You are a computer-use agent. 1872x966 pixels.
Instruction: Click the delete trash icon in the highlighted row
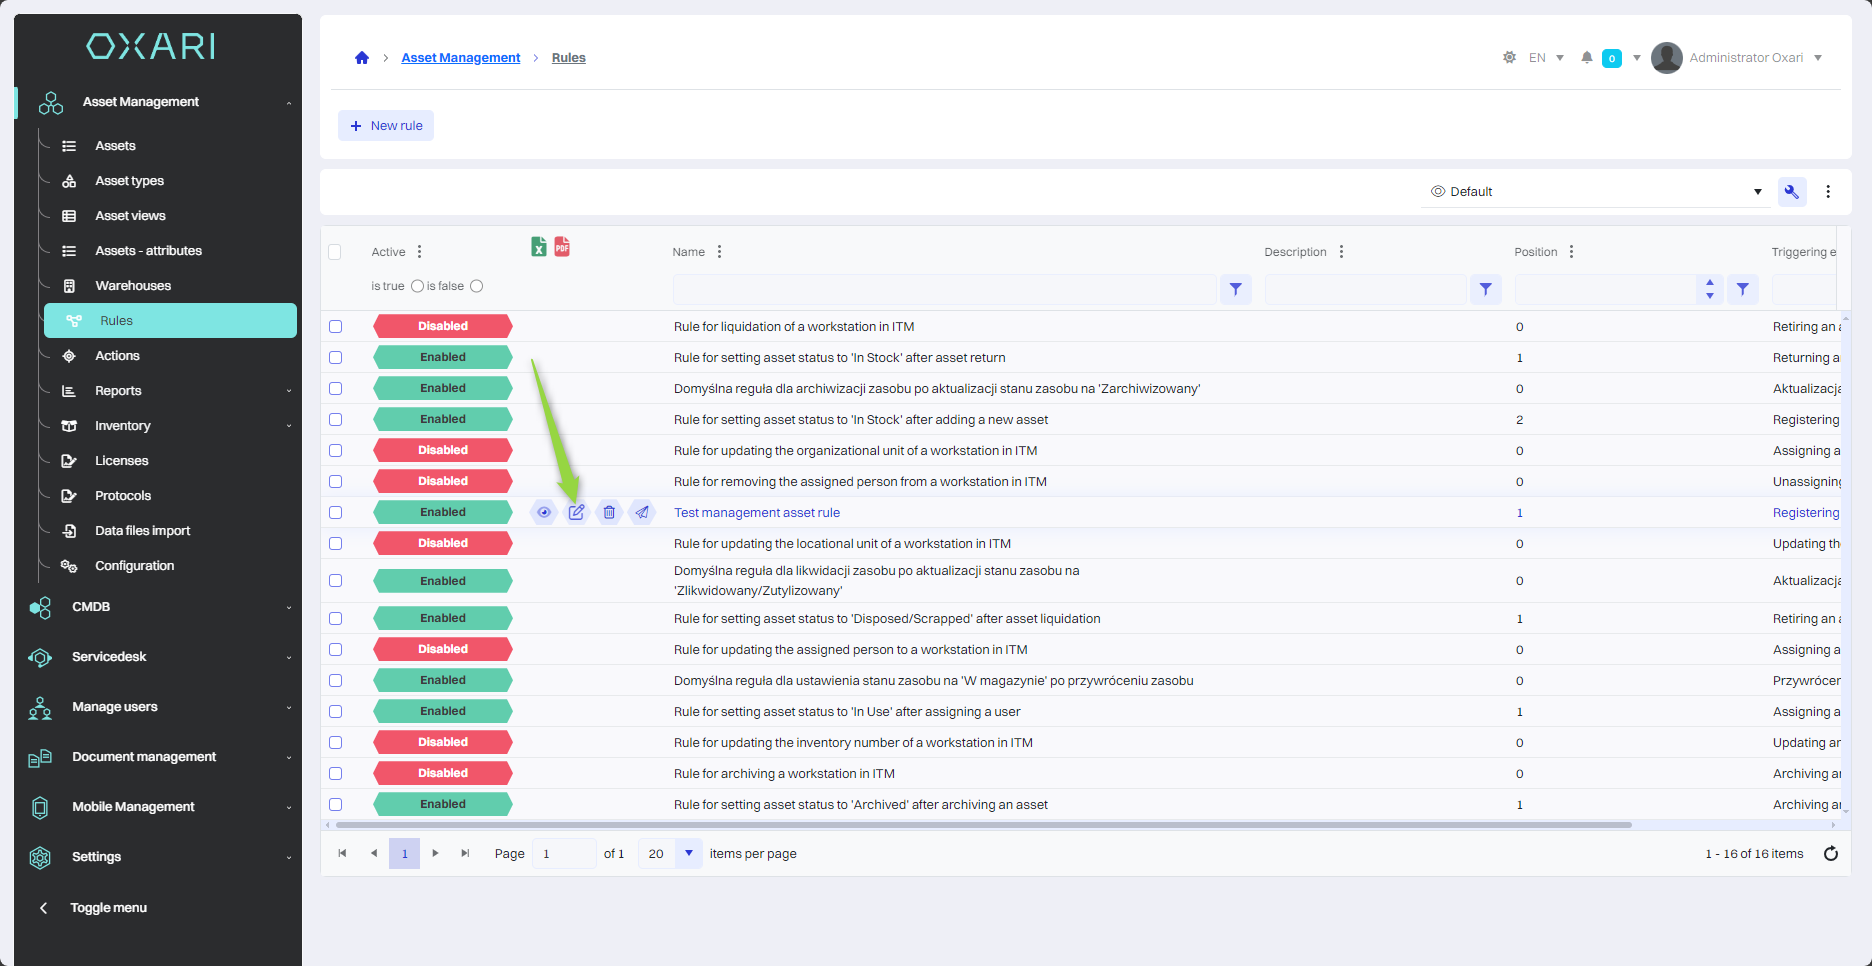click(x=609, y=512)
